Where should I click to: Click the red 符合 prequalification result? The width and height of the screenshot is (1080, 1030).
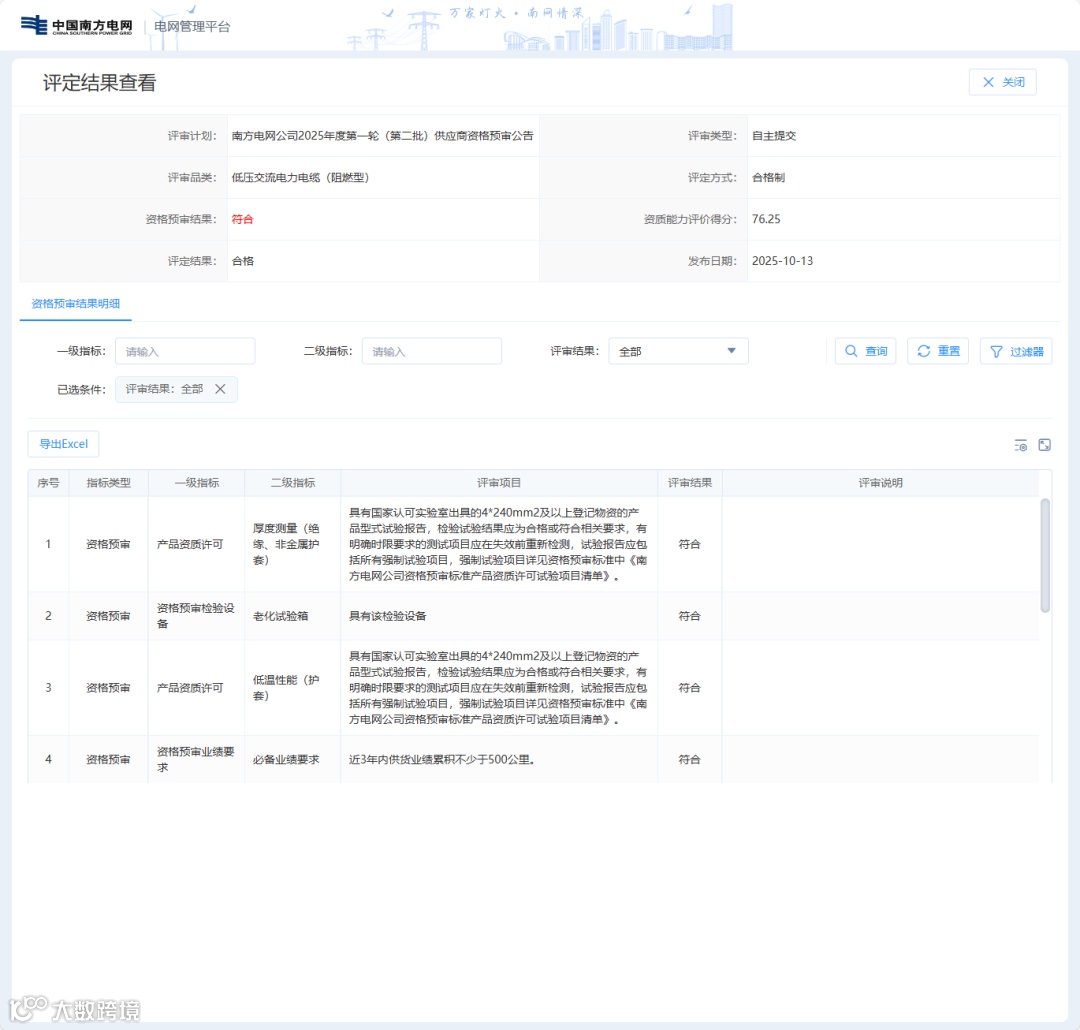pyautogui.click(x=242, y=219)
